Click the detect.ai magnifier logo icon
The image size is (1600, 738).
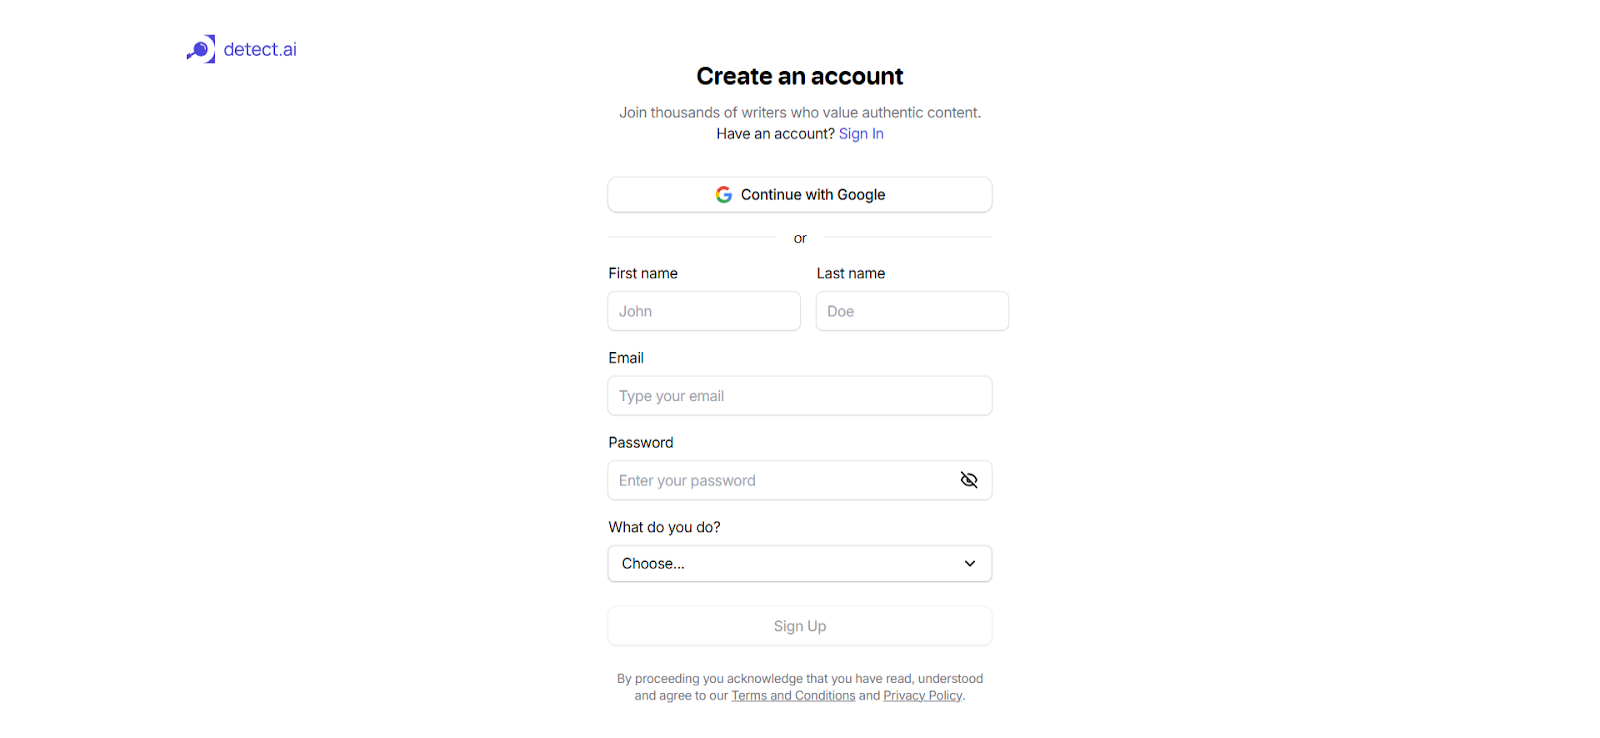pos(201,49)
